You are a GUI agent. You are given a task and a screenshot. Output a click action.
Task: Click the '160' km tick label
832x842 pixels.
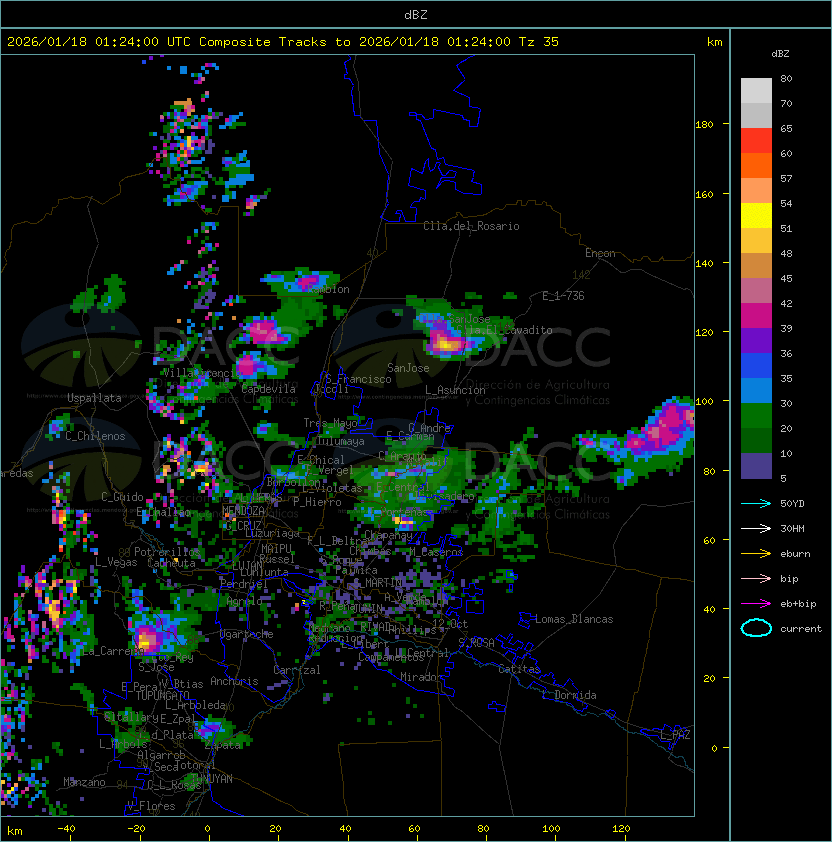704,194
